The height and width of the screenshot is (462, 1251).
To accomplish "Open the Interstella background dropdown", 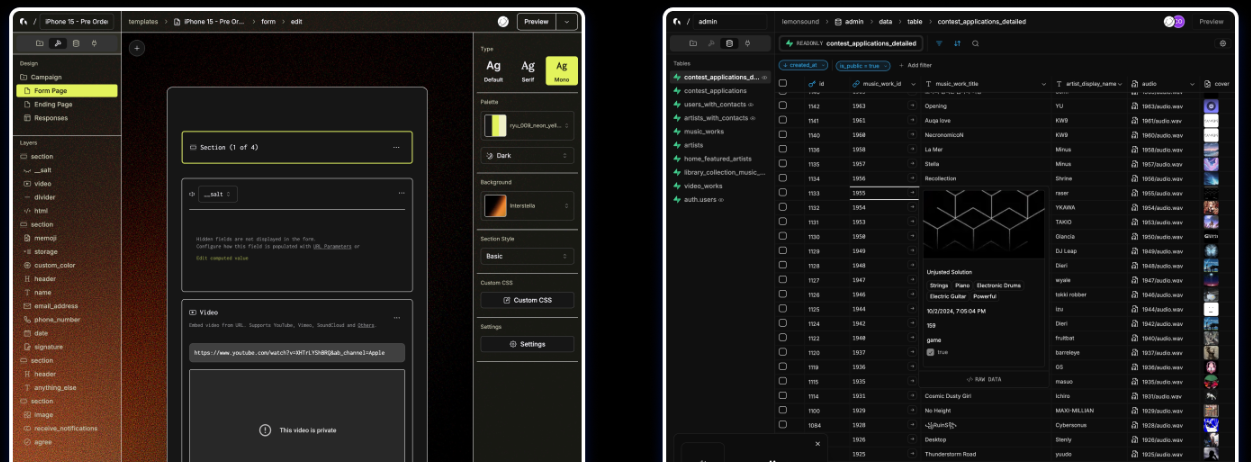I will coord(527,206).
